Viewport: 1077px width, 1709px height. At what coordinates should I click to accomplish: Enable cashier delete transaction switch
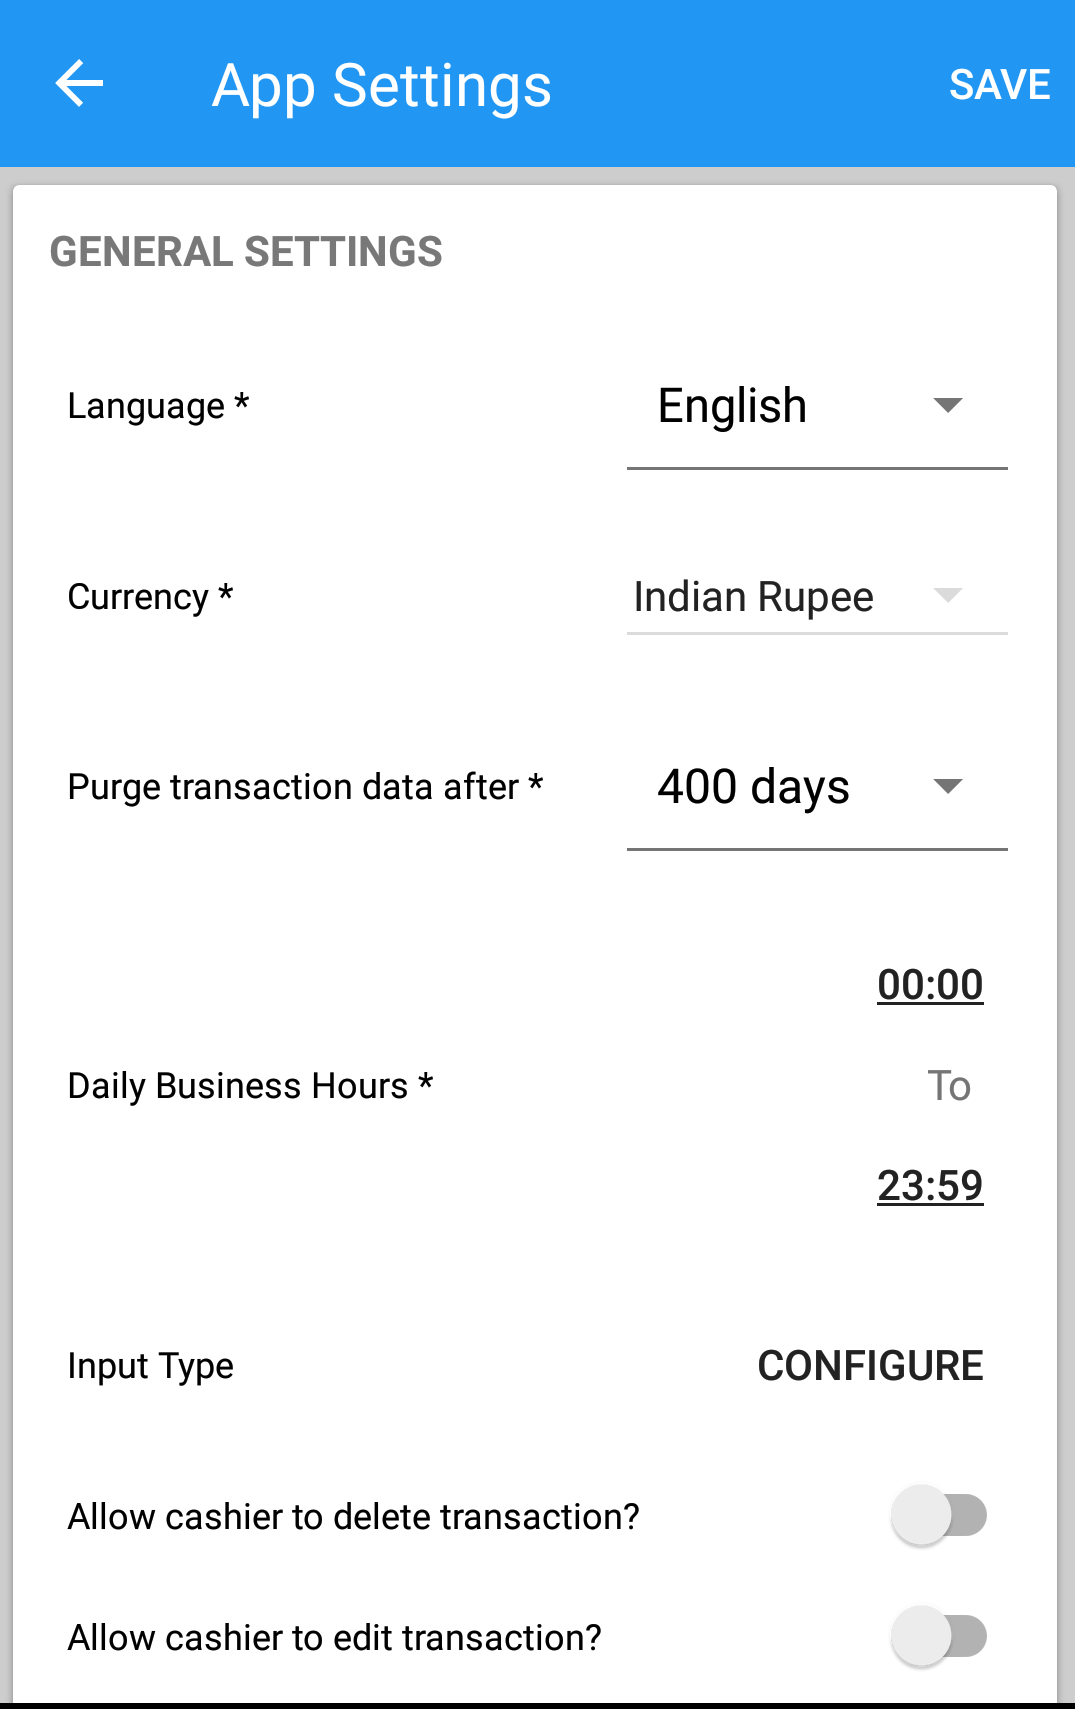point(939,1516)
